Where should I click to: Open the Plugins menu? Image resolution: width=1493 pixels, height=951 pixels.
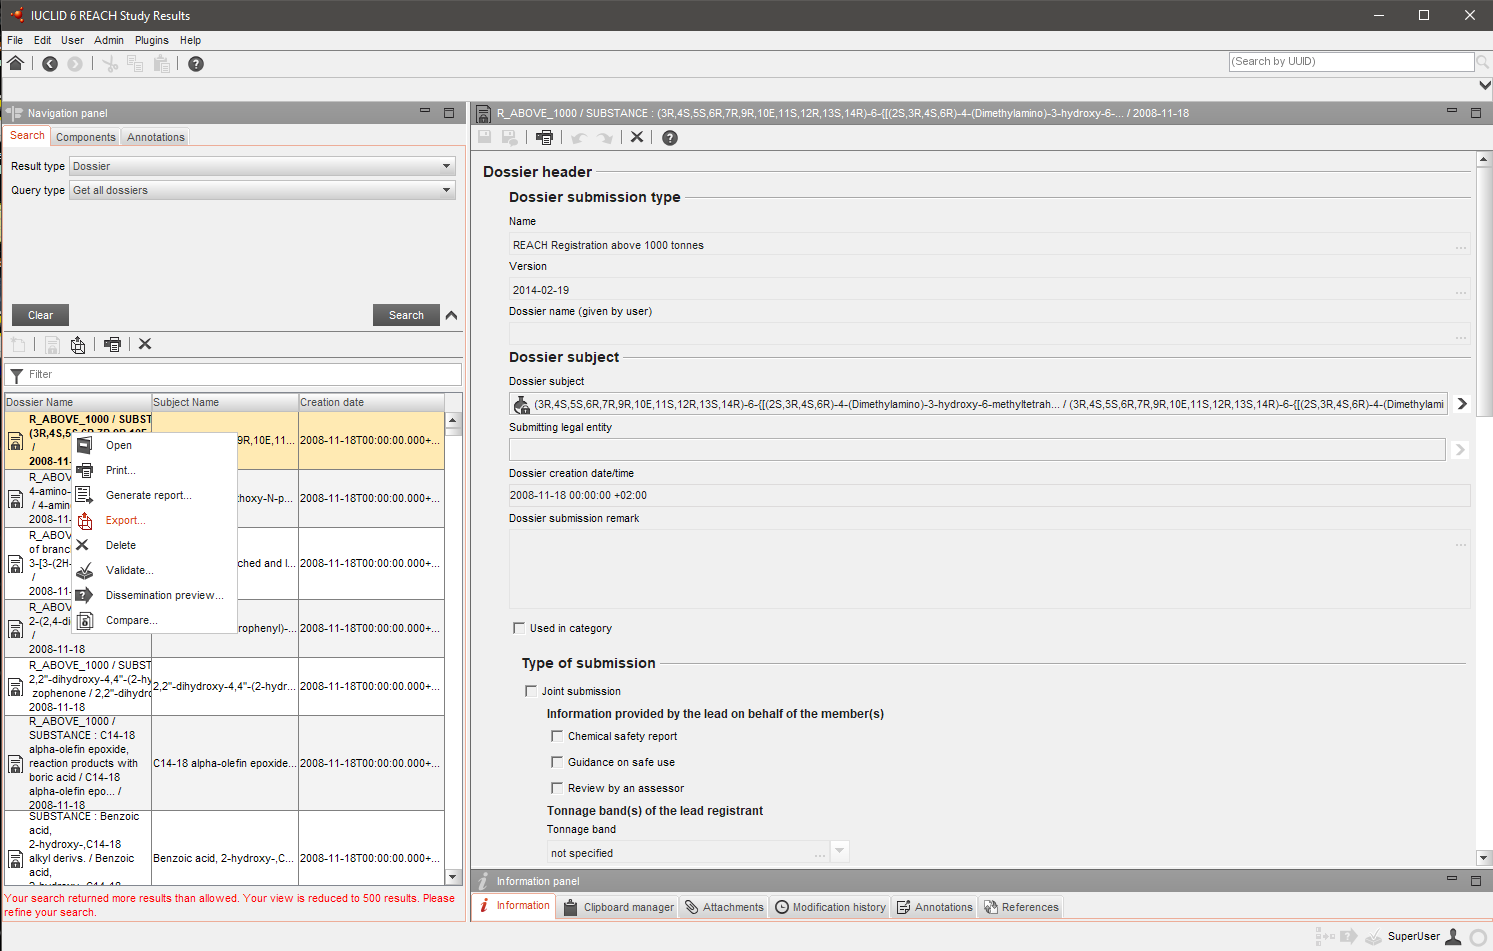point(152,40)
